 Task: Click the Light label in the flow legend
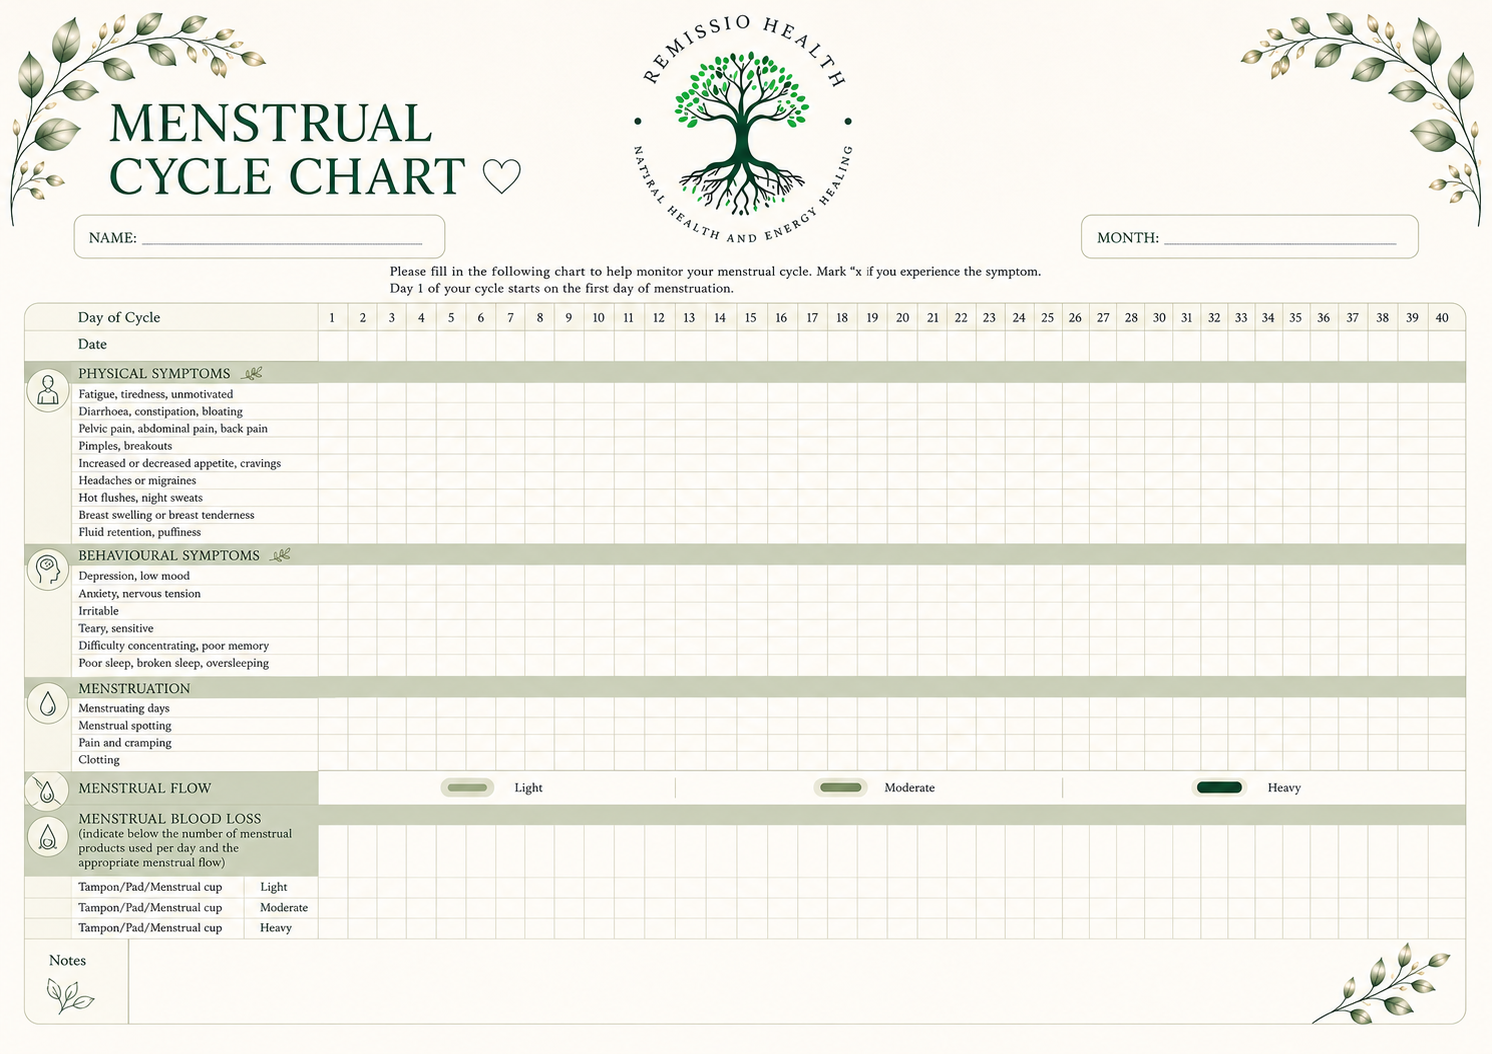pos(528,788)
